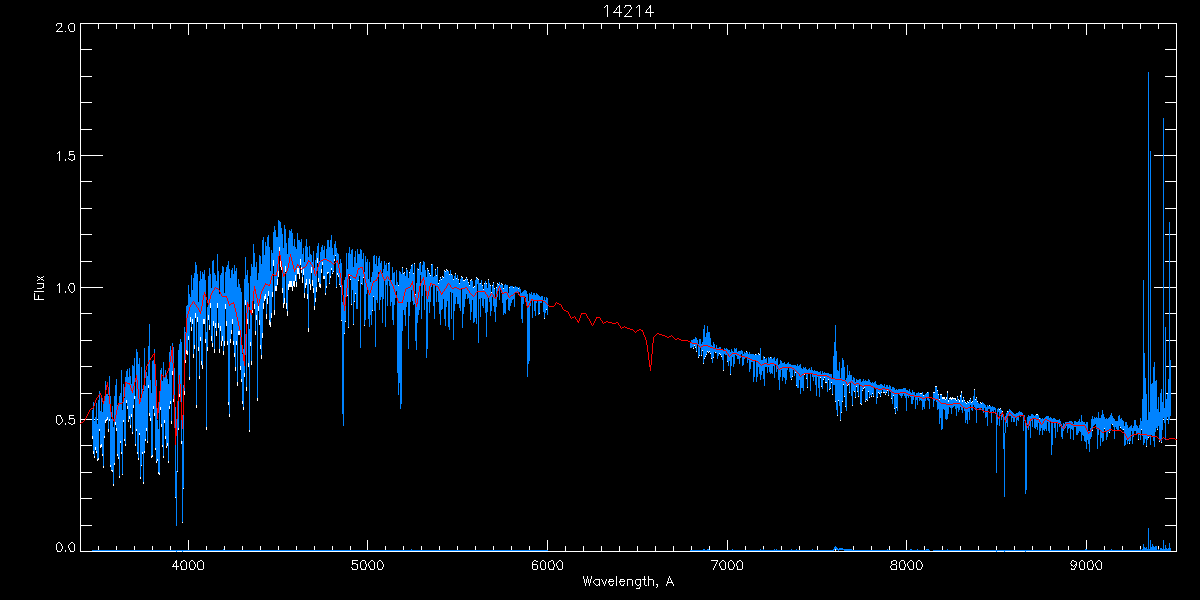Click the 5000 x-axis tick label
This screenshot has width=1200, height=600.
click(x=367, y=564)
